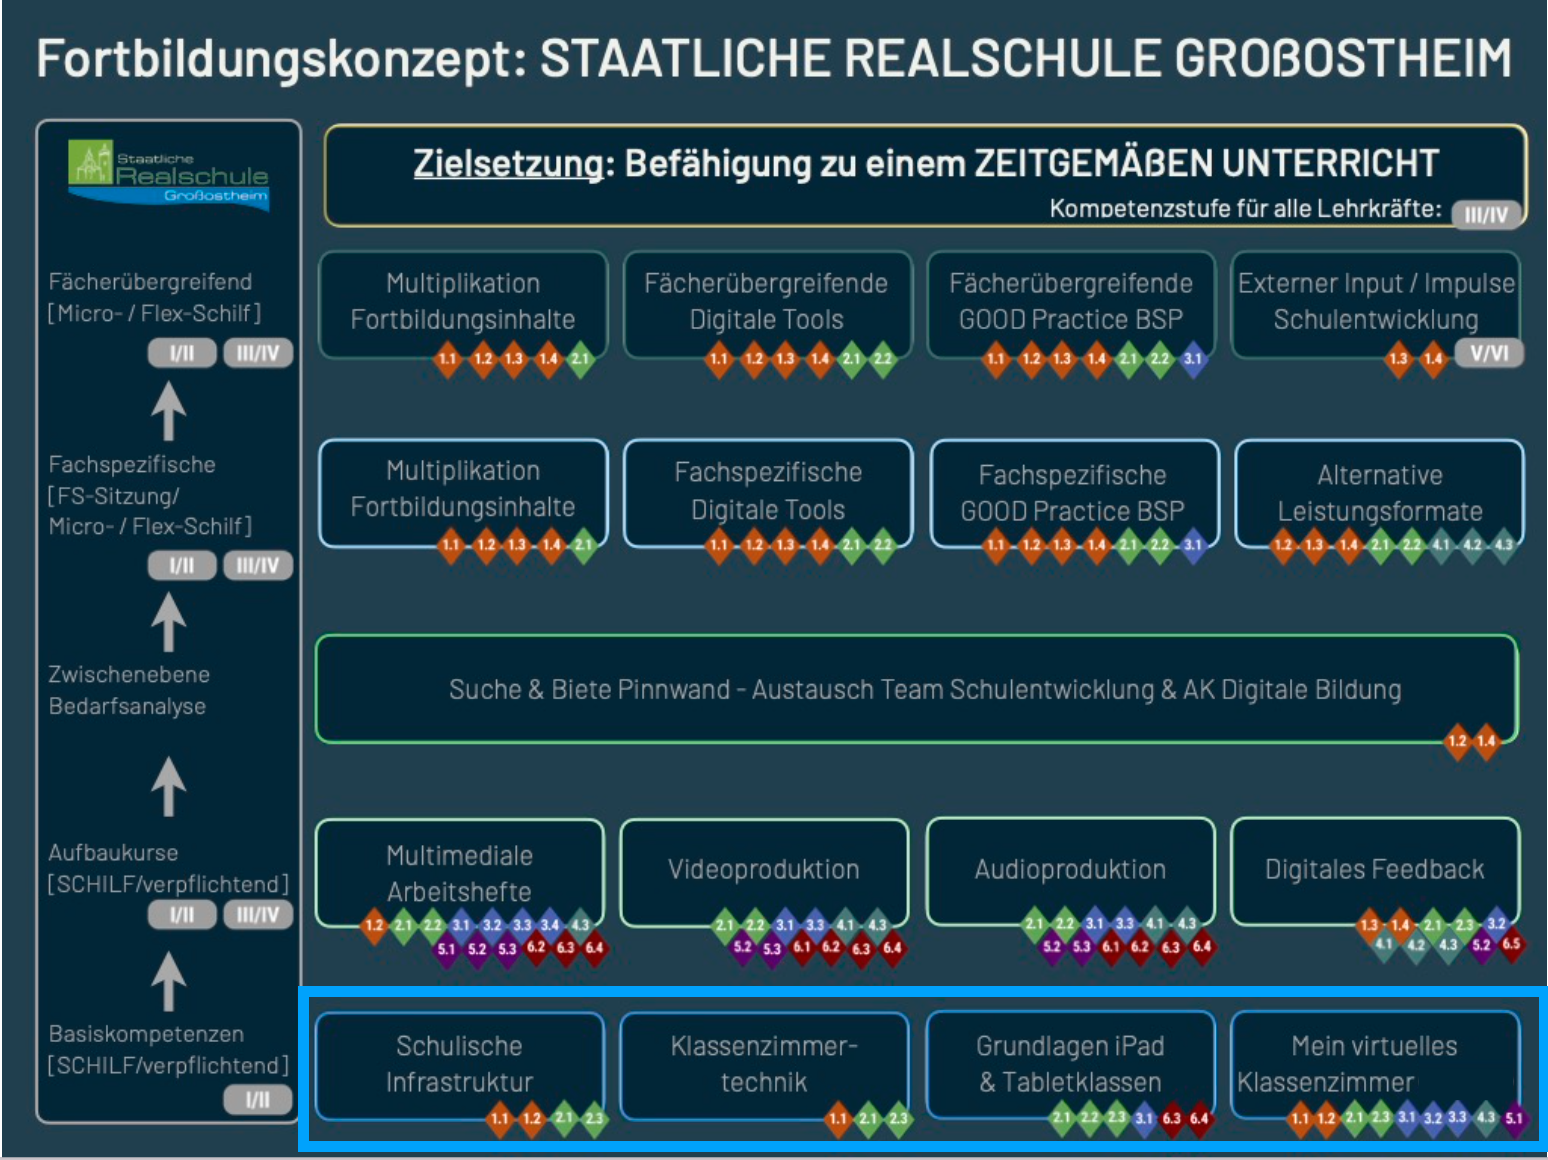Click the underlined Zielsetzung heading
The image size is (1548, 1160).
click(510, 163)
